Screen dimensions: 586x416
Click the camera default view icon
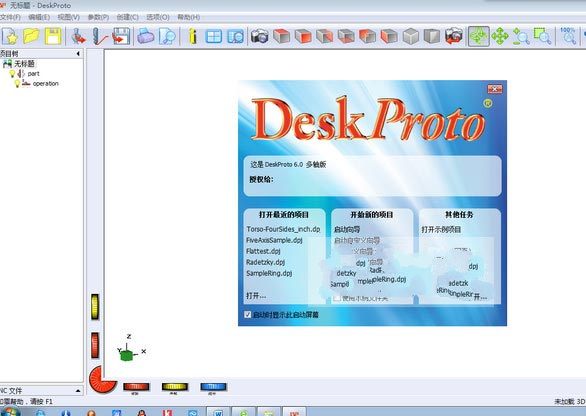tap(259, 36)
